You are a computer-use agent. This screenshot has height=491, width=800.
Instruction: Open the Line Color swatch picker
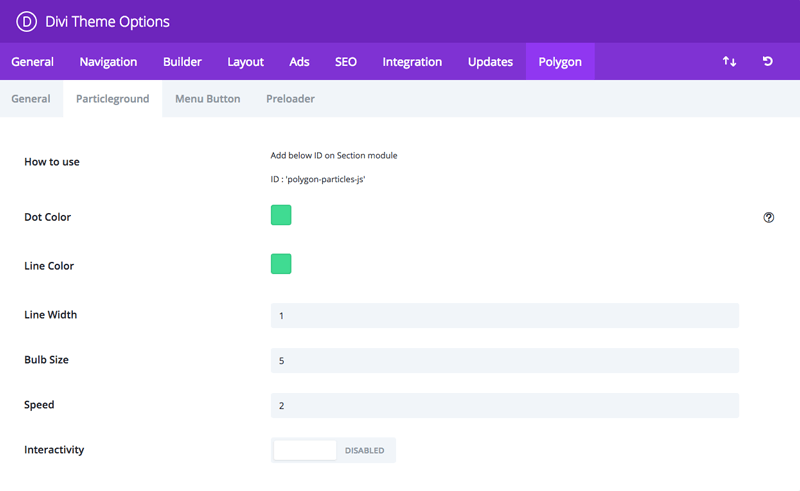281,264
